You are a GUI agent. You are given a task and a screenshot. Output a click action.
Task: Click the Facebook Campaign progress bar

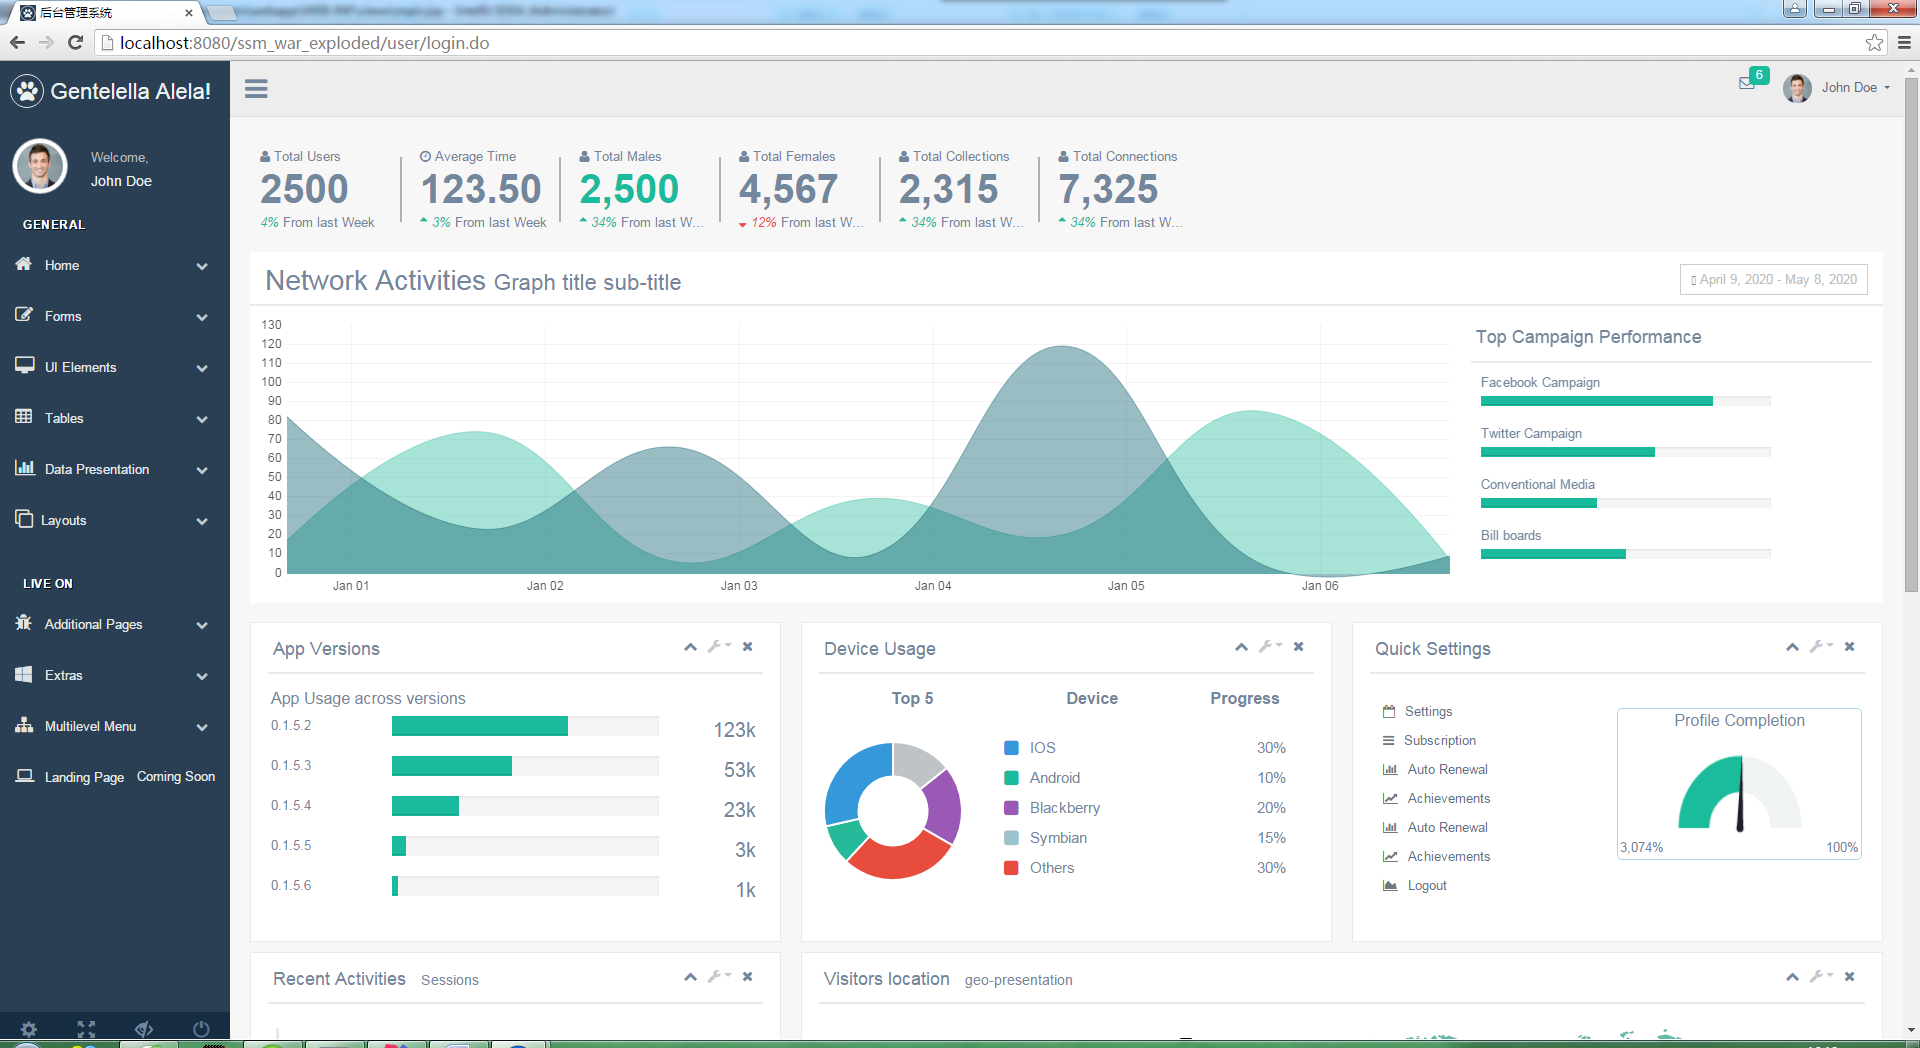click(x=1625, y=401)
